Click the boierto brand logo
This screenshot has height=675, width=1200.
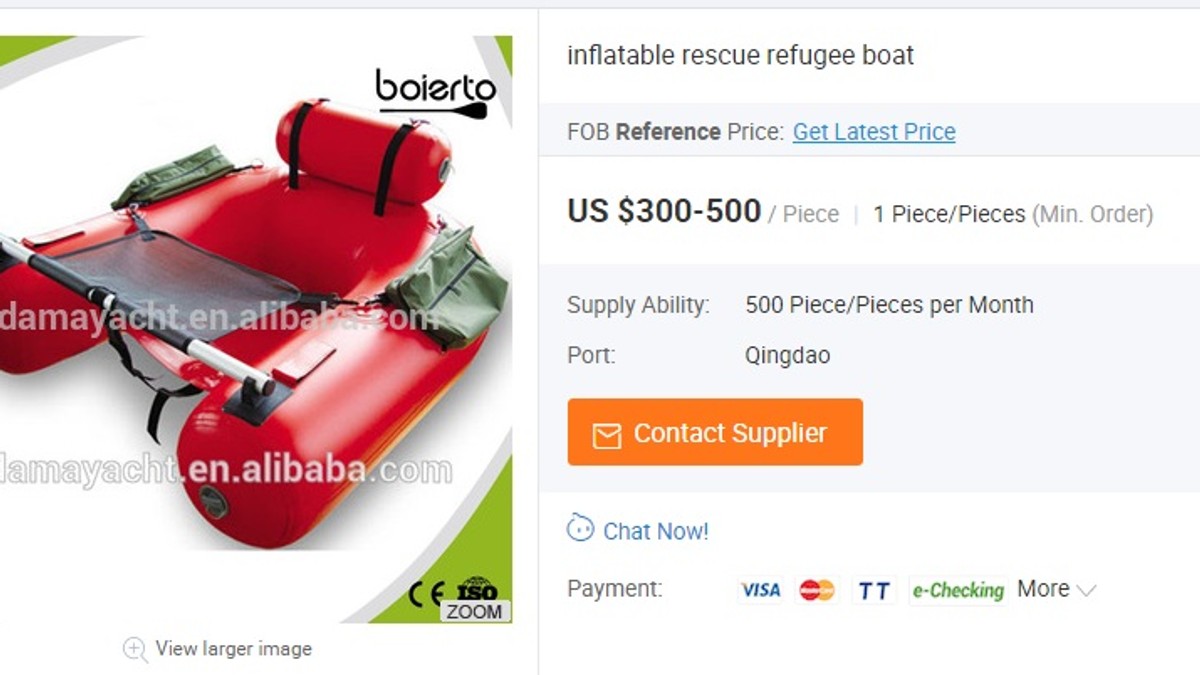click(435, 92)
